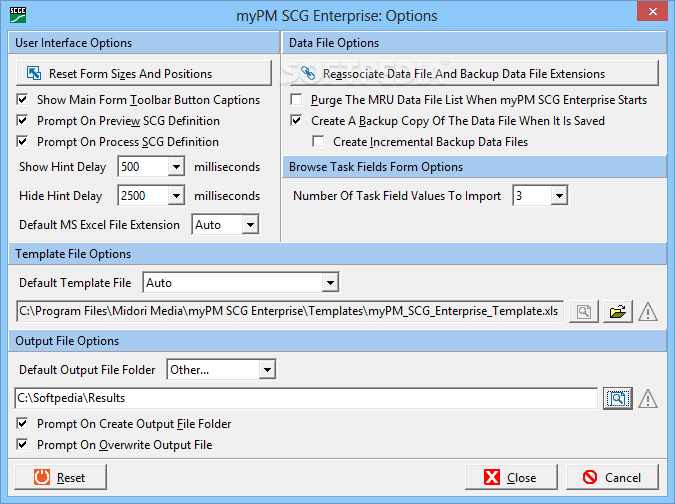Click the SCGE application icon in title bar
The height and width of the screenshot is (504, 675).
click(18, 15)
